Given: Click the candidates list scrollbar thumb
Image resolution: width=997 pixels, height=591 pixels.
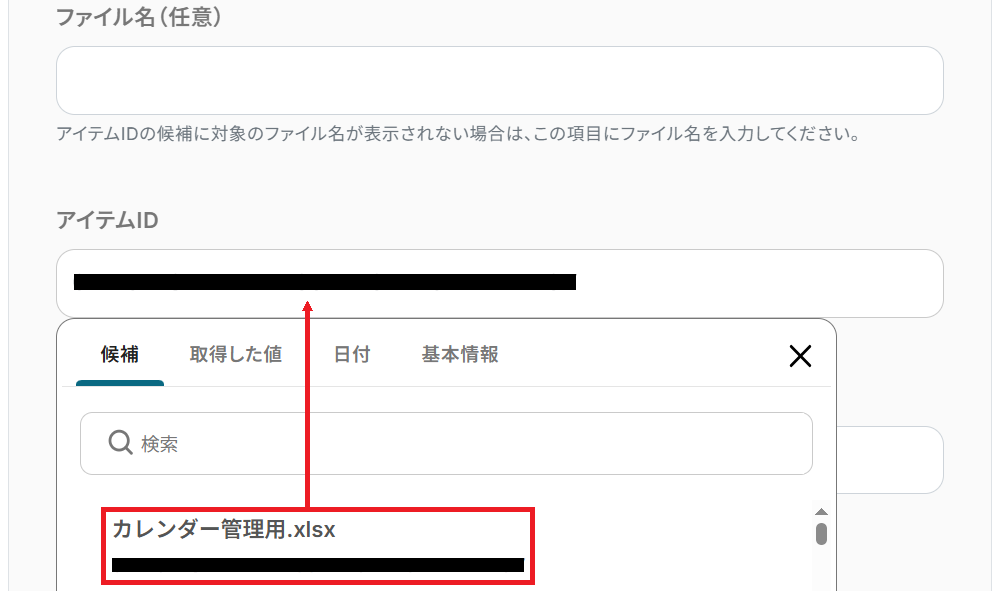Looking at the screenshot, I should tap(822, 534).
